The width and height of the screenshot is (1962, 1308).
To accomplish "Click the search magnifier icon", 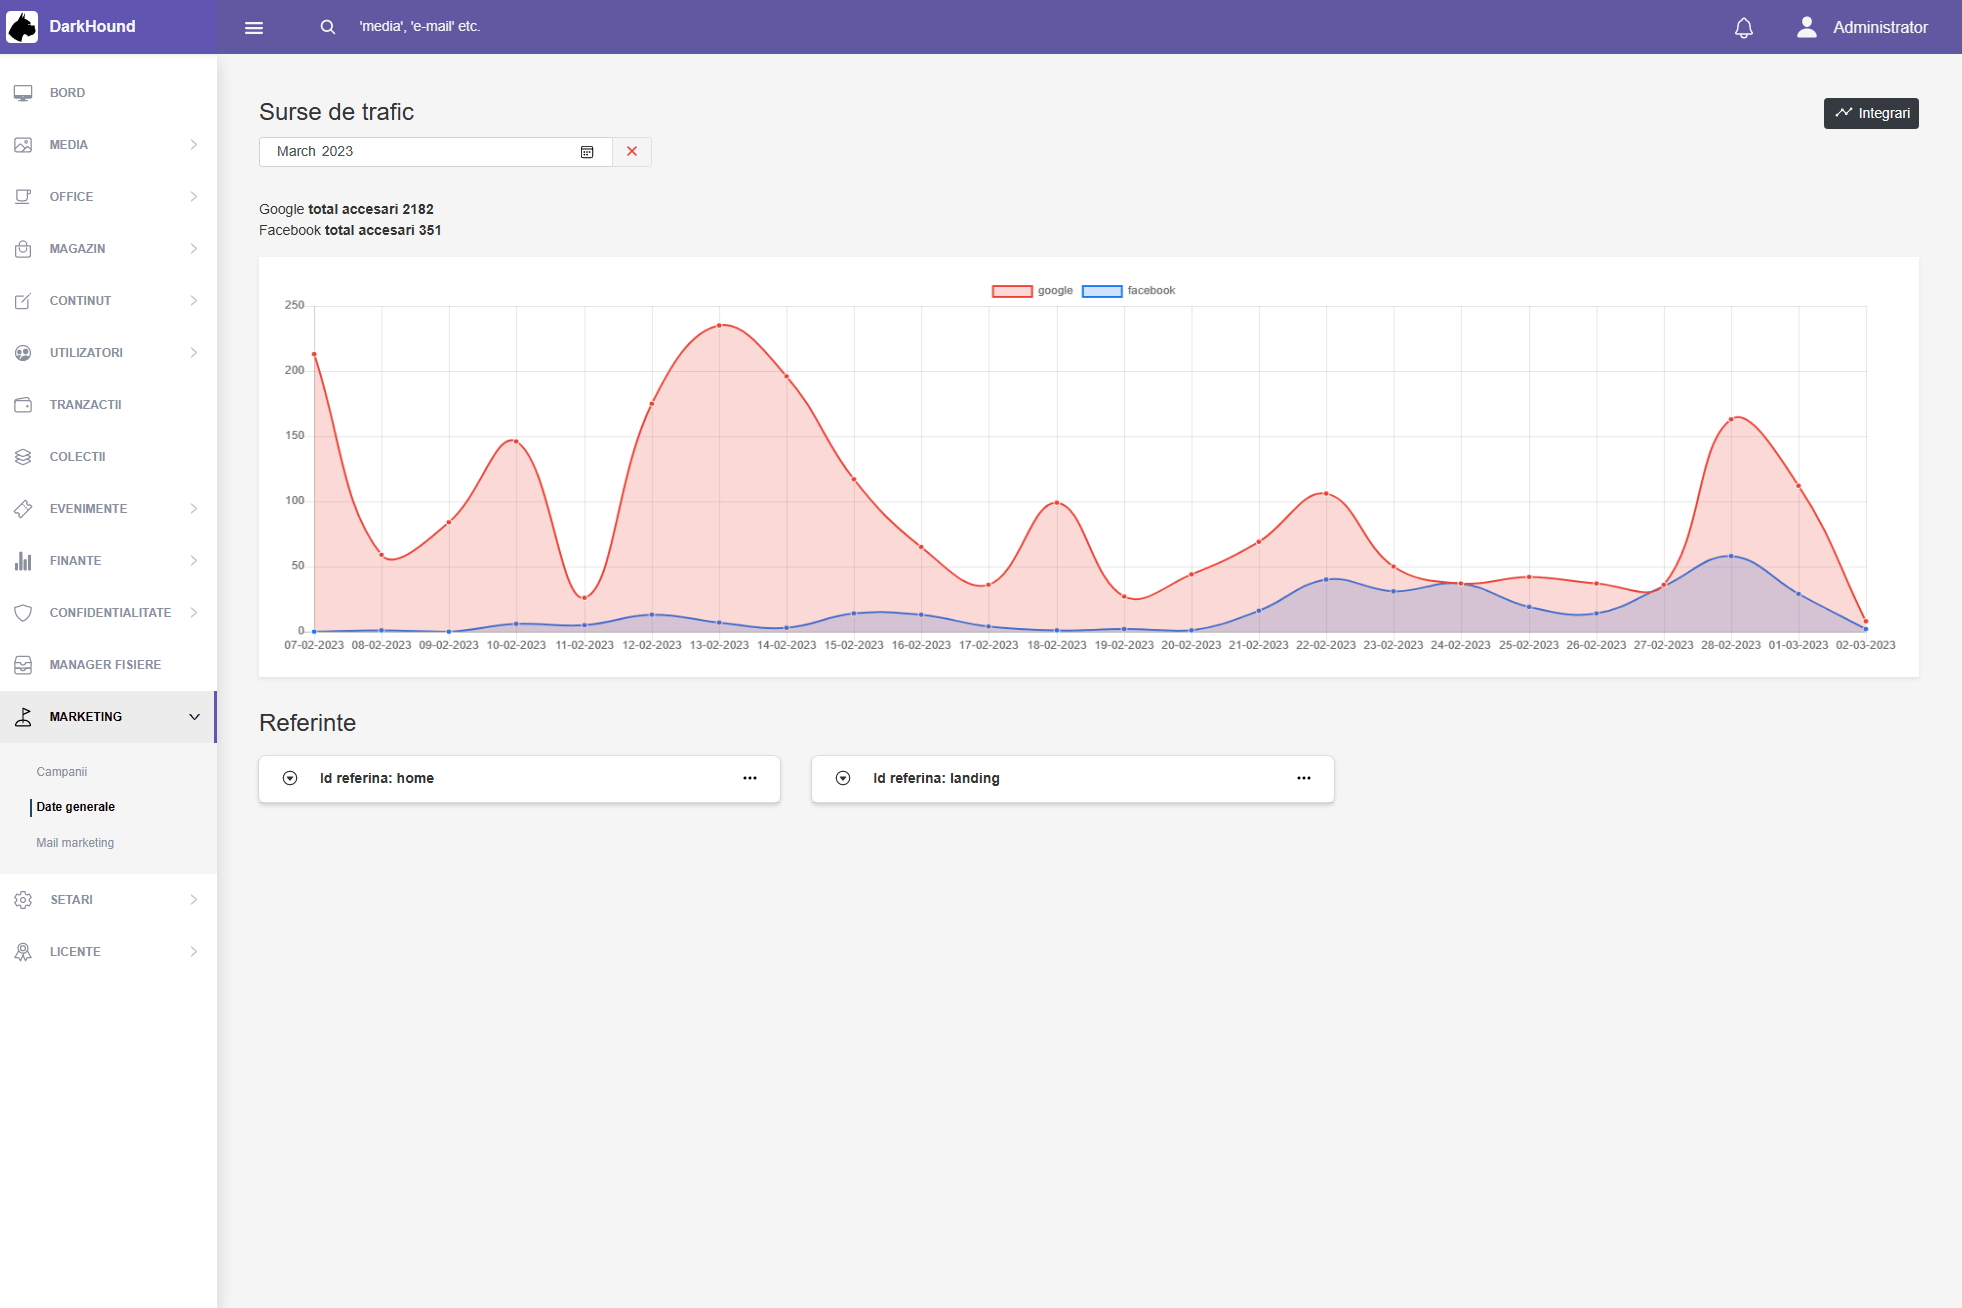I will (327, 27).
